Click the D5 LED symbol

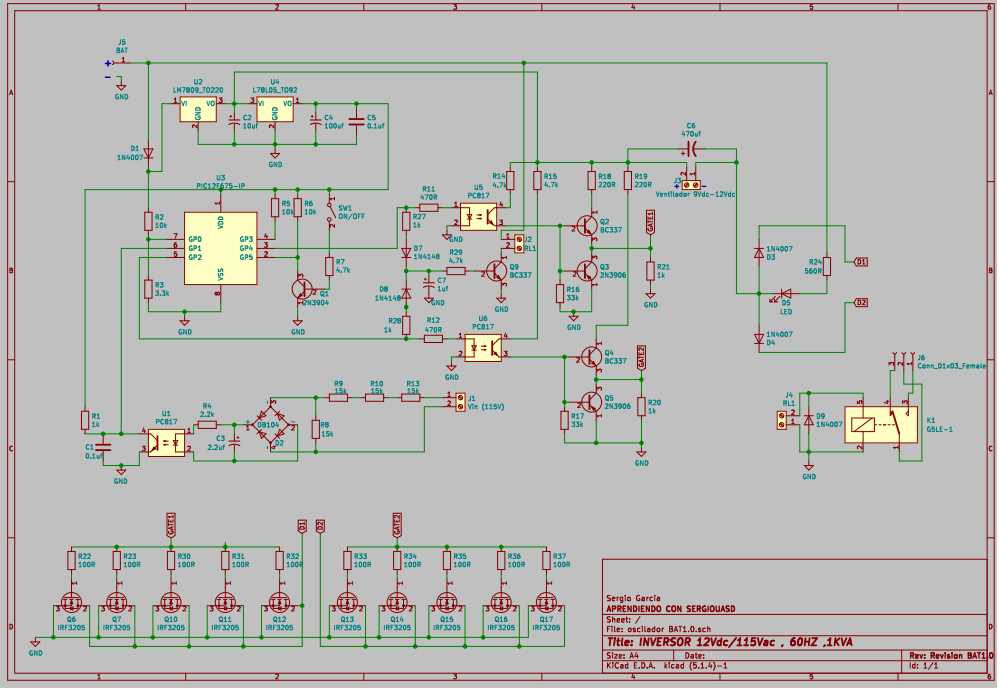[x=784, y=294]
